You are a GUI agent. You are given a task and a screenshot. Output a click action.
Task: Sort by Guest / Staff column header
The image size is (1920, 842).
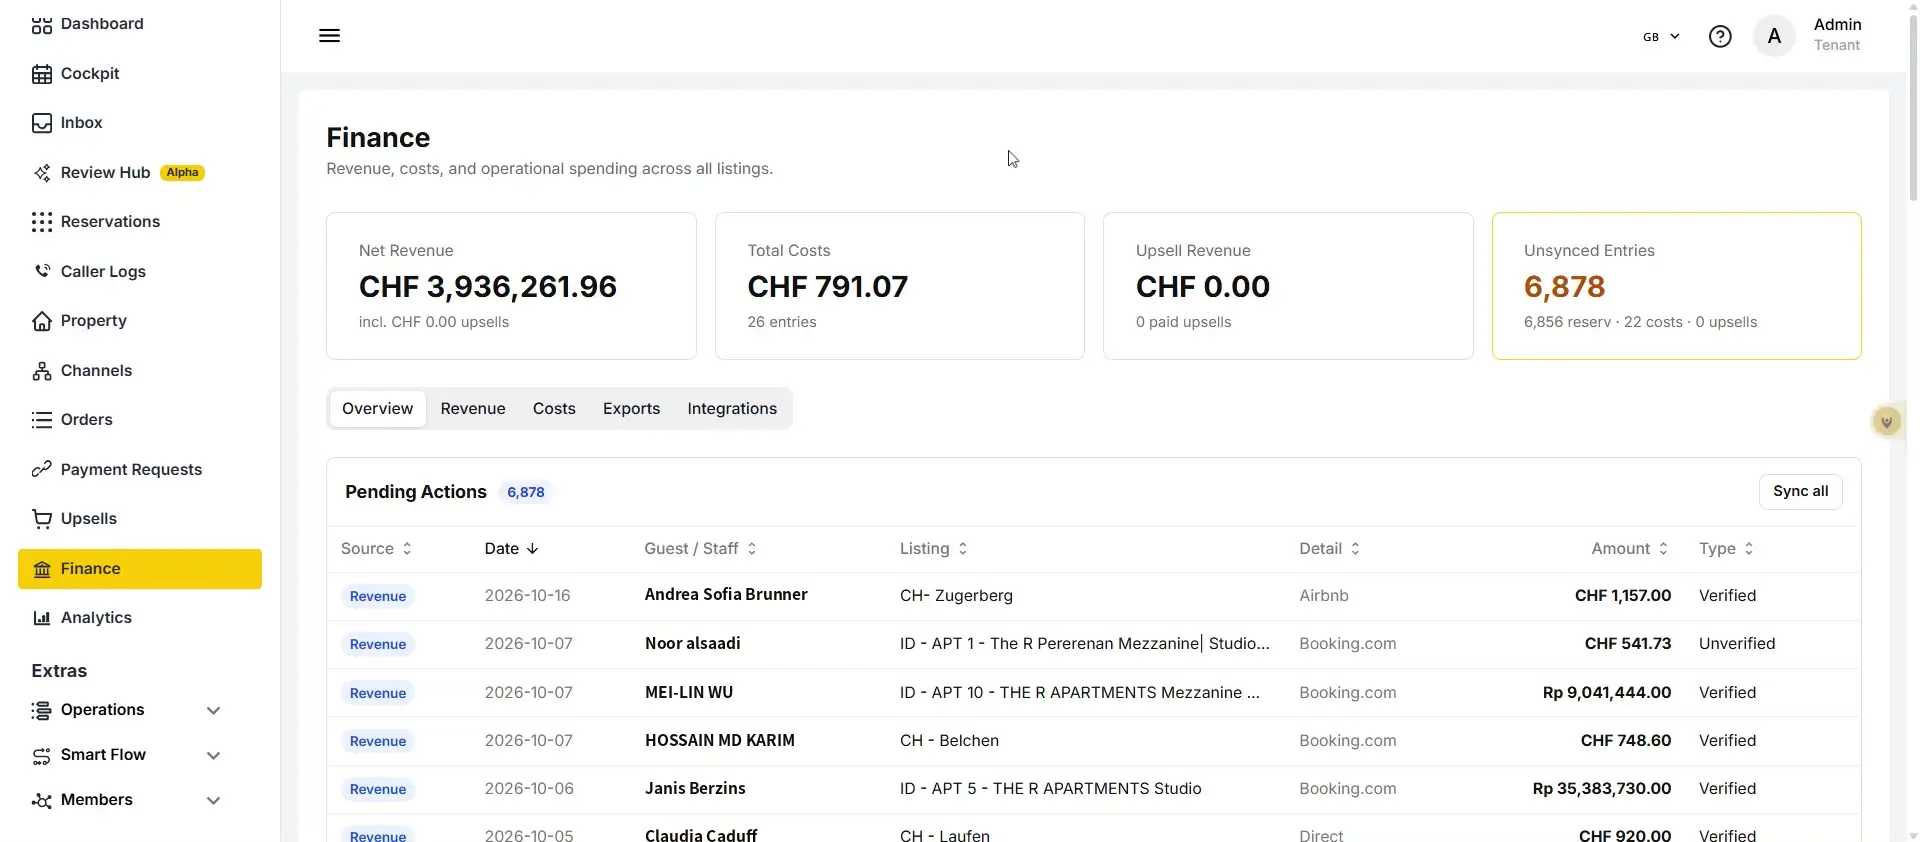click(x=700, y=549)
